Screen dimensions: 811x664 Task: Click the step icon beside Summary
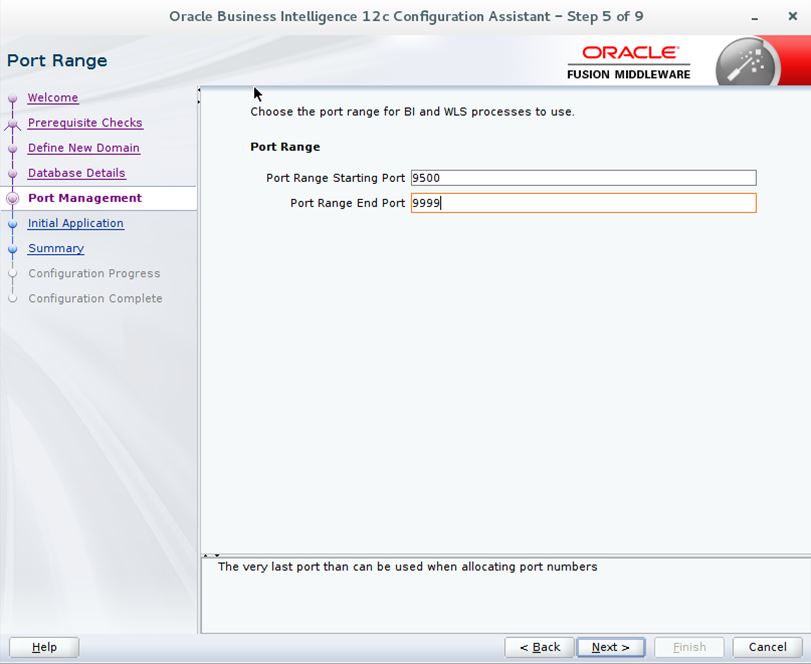(x=11, y=248)
